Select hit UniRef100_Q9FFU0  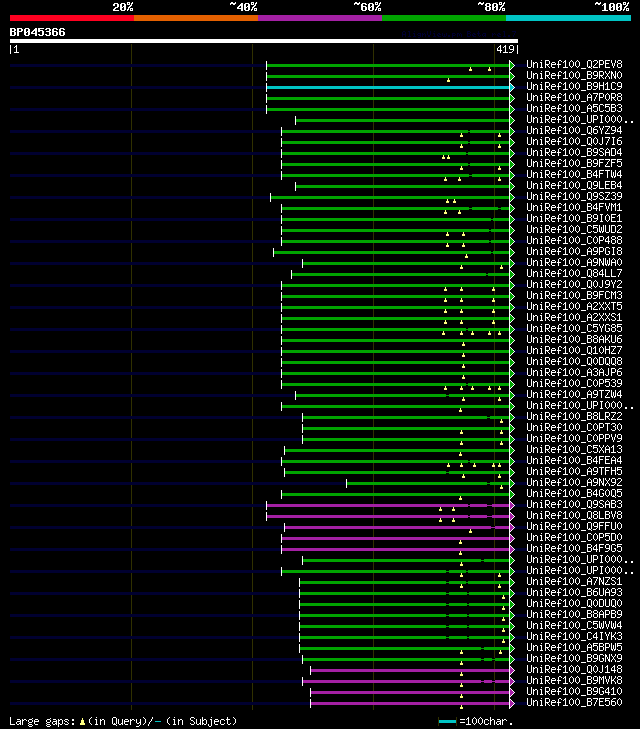[x=574, y=526]
